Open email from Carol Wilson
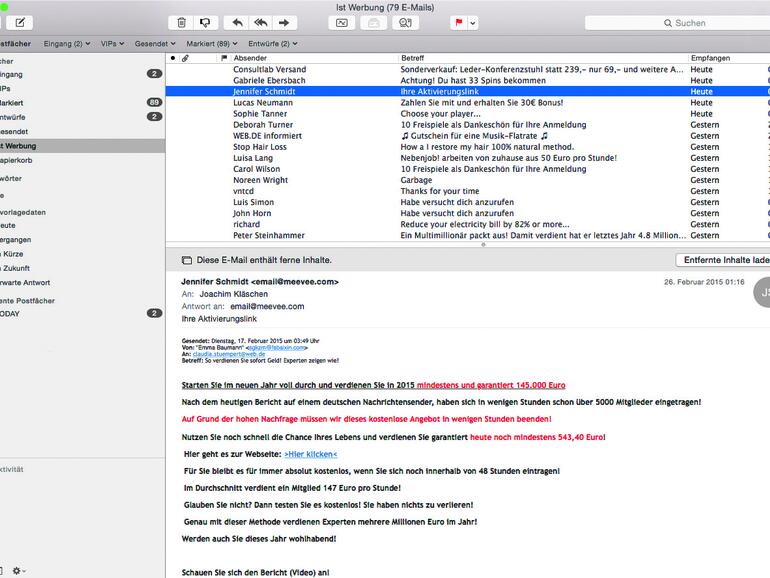 click(x=468, y=169)
